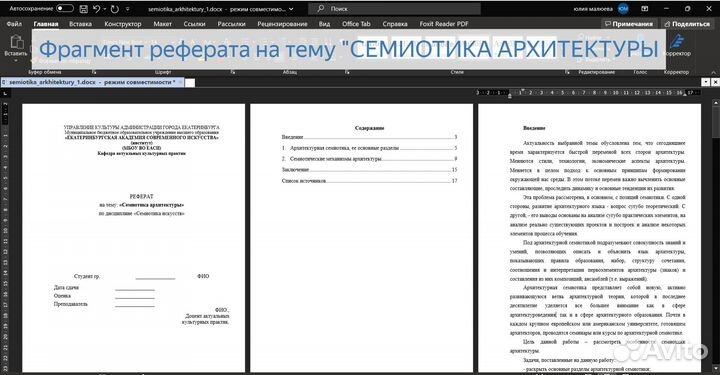Image resolution: width=720 pixels, height=375 pixels.
Task: Click 'Кафедра актуальных культурных практик' line
Action: pos(141,153)
